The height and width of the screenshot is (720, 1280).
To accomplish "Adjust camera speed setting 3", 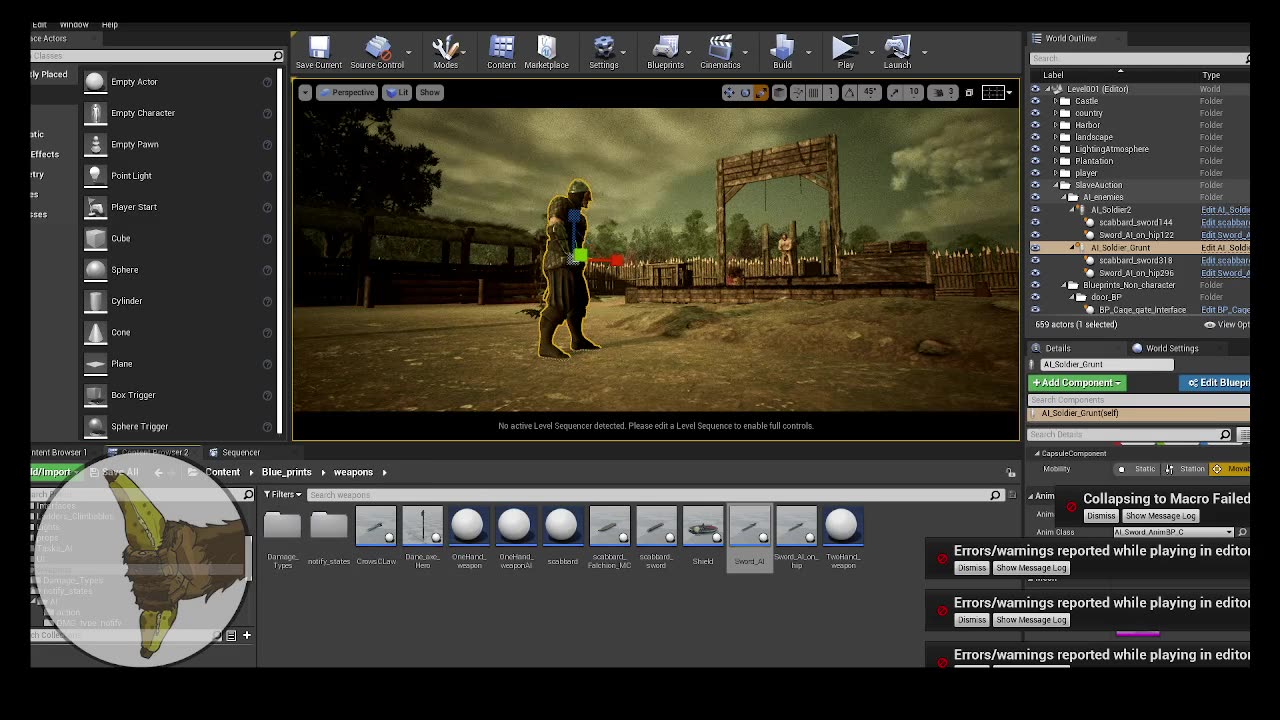I will point(942,93).
